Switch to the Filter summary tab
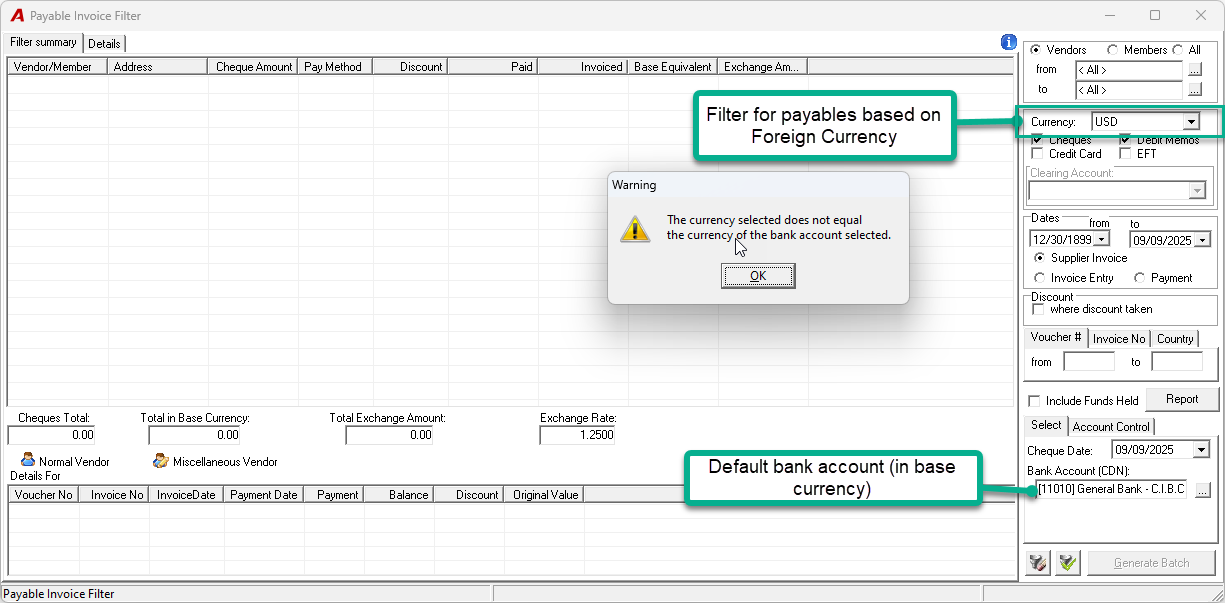This screenshot has height=603, width=1225. [43, 42]
